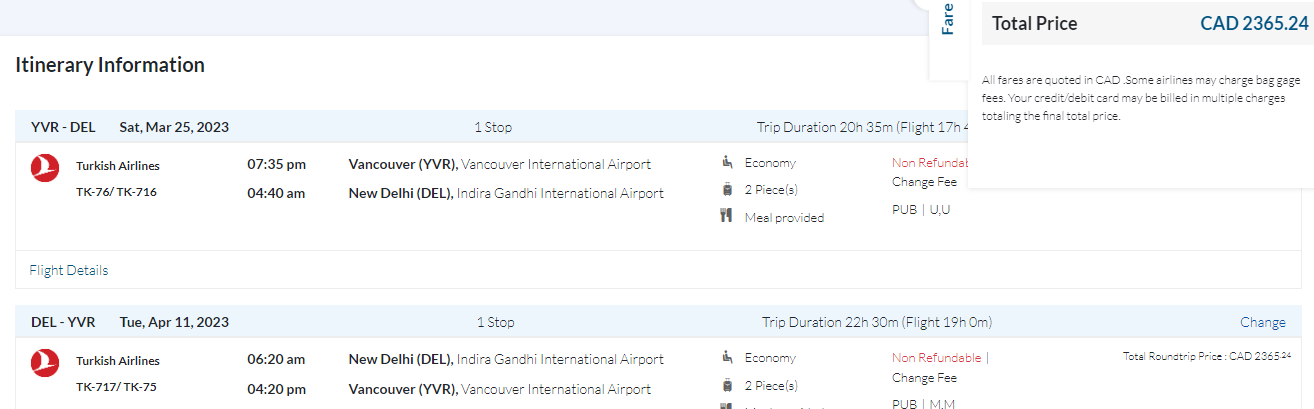Click the Economy seat icon for YVR-DEL flight
This screenshot has width=1314, height=409.
pos(727,163)
